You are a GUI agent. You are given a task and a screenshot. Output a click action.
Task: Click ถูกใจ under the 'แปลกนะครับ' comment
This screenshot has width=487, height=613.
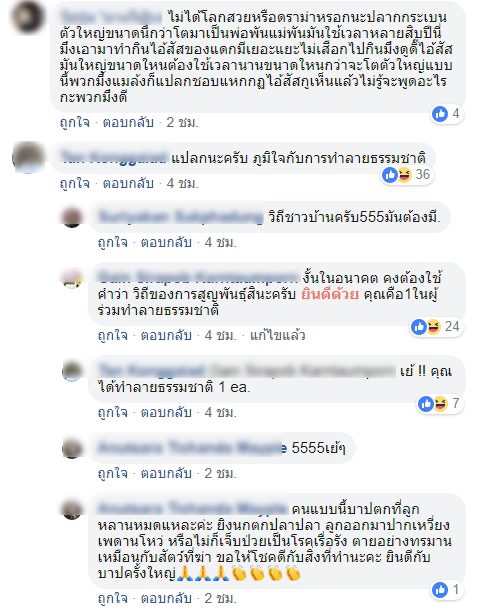pyautogui.click(x=75, y=183)
